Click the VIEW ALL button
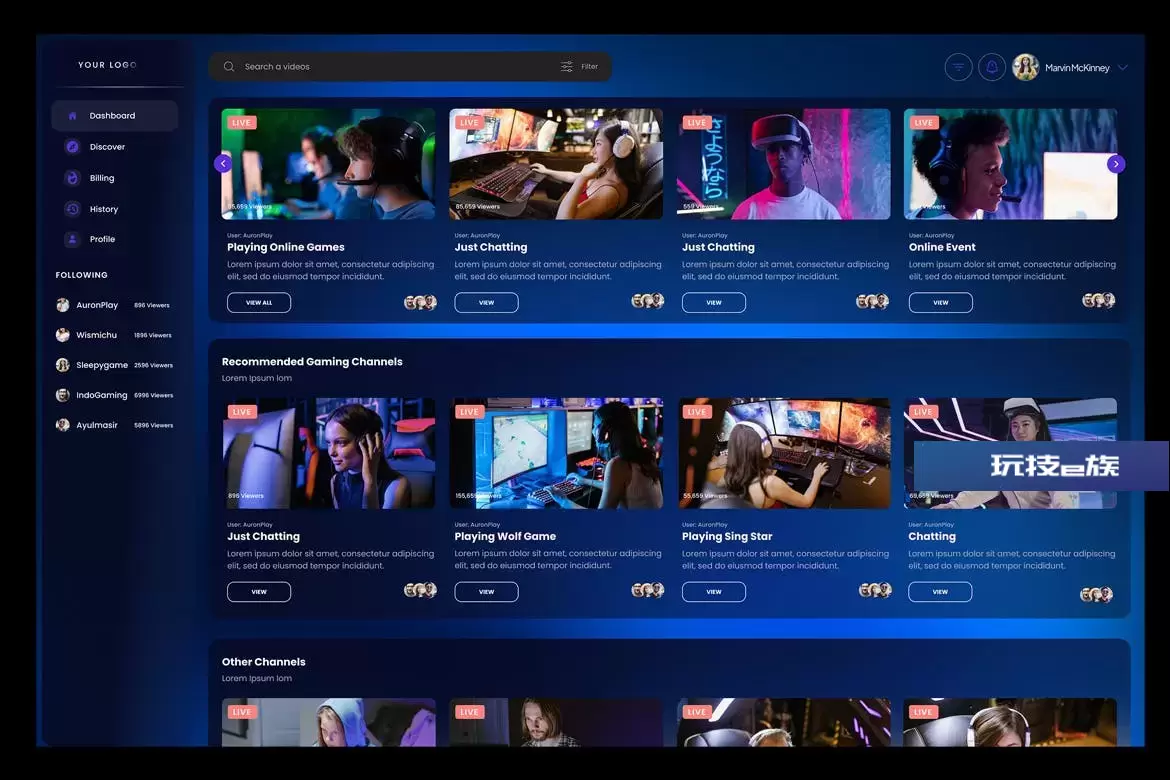The image size is (1170, 780). (x=259, y=302)
